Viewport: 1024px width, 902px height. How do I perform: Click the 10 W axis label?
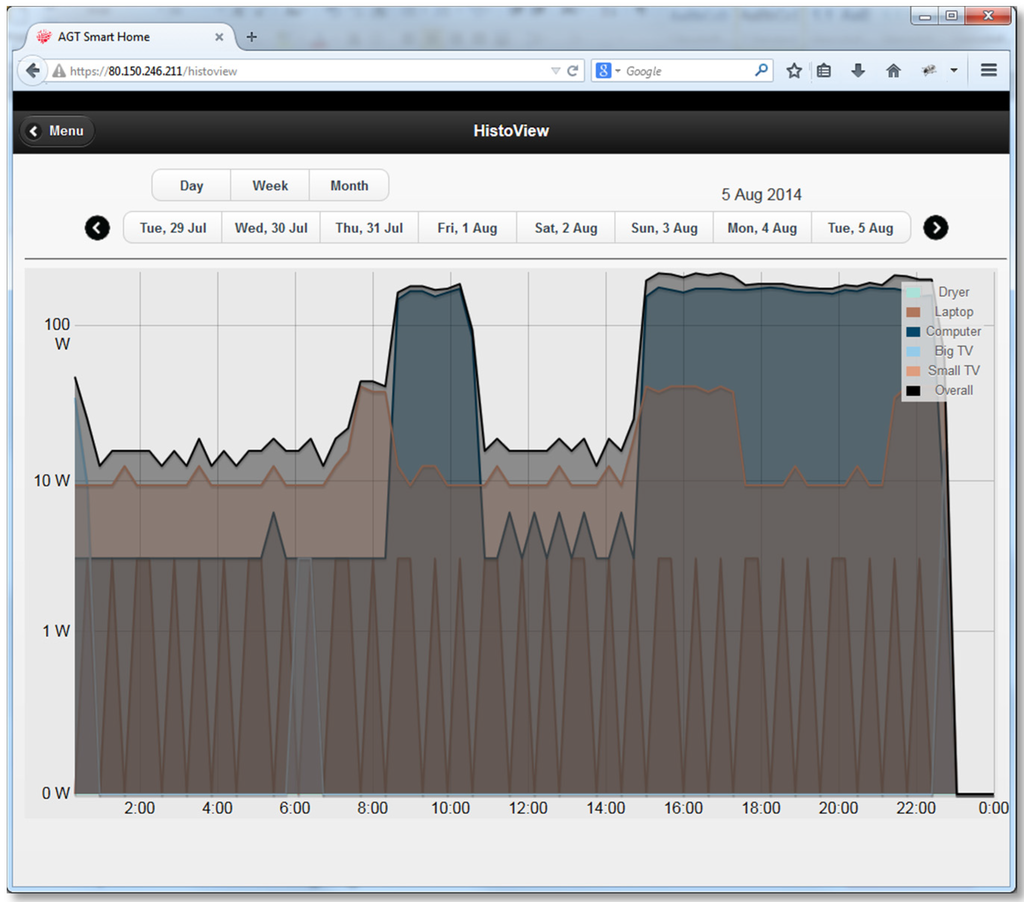point(52,481)
